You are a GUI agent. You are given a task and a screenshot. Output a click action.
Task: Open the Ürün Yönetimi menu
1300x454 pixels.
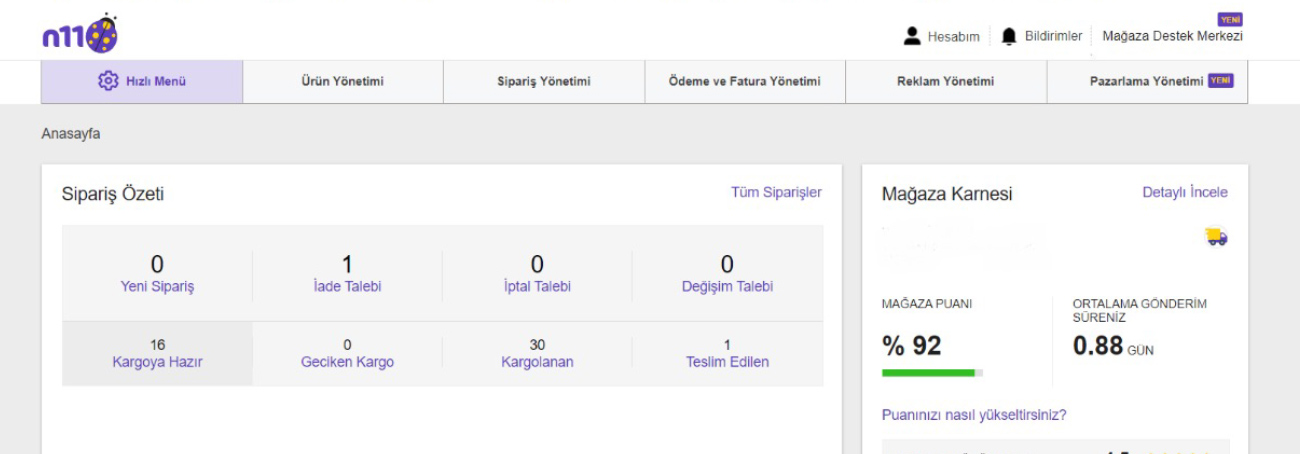click(x=343, y=82)
